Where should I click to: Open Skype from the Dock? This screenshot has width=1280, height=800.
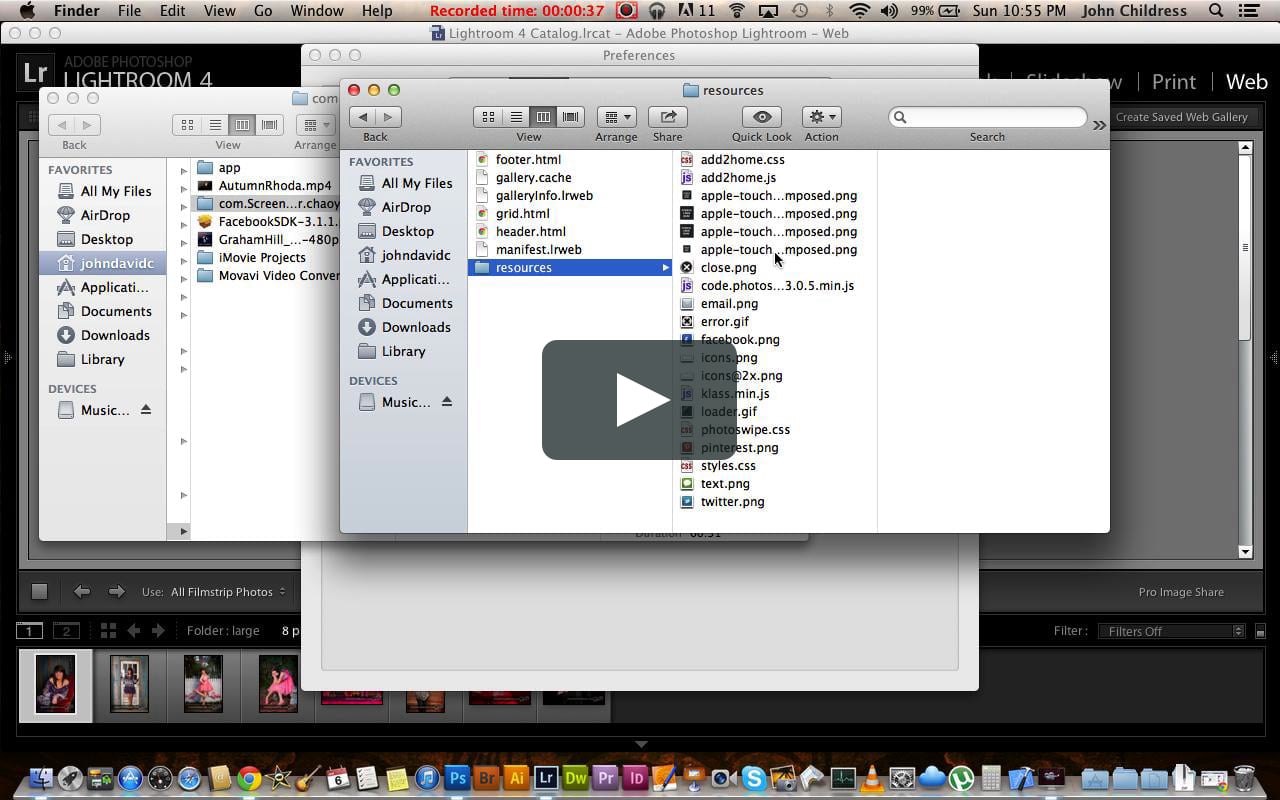[753, 778]
